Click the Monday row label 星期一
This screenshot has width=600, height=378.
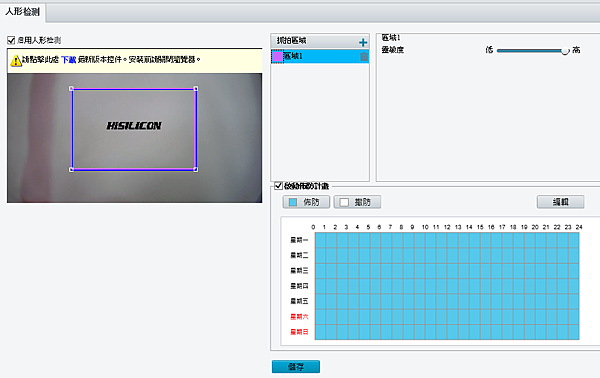tap(299, 240)
